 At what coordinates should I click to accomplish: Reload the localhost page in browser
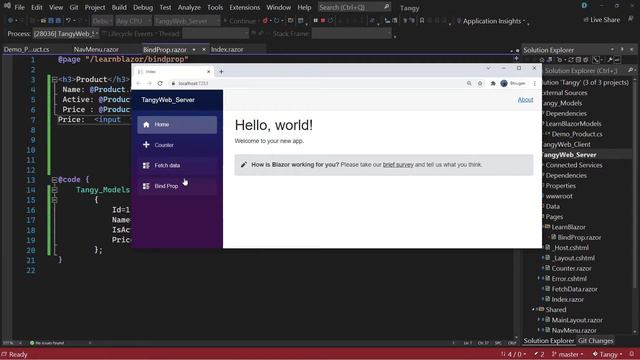pos(160,83)
